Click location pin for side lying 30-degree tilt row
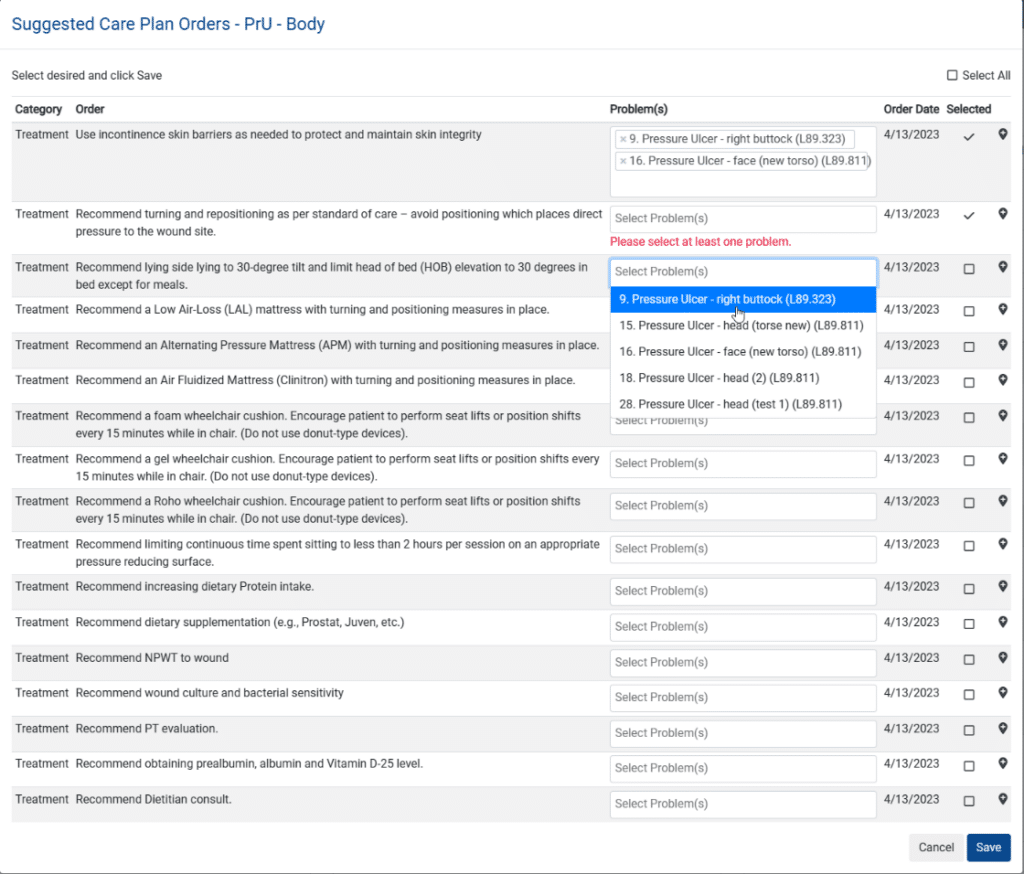This screenshot has width=1024, height=874. (x=1002, y=267)
